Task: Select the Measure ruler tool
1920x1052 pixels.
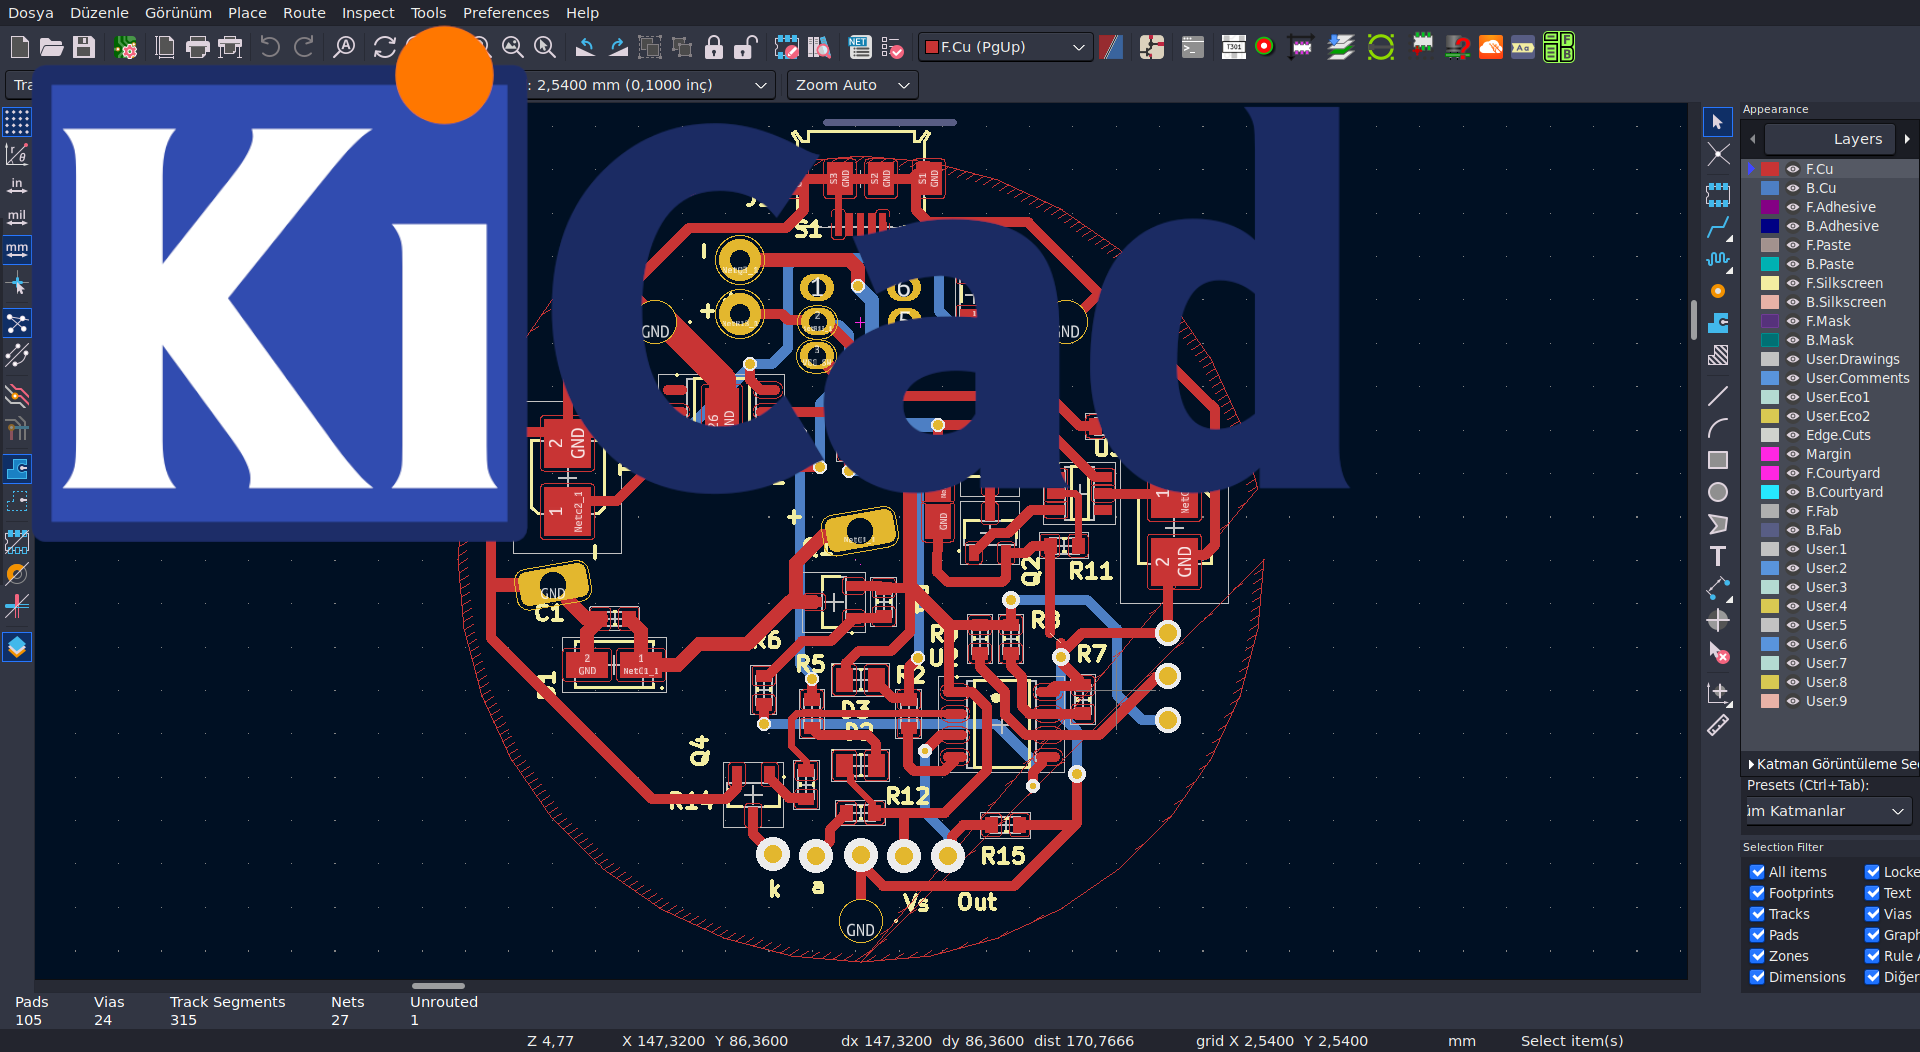Action: click(x=1718, y=726)
